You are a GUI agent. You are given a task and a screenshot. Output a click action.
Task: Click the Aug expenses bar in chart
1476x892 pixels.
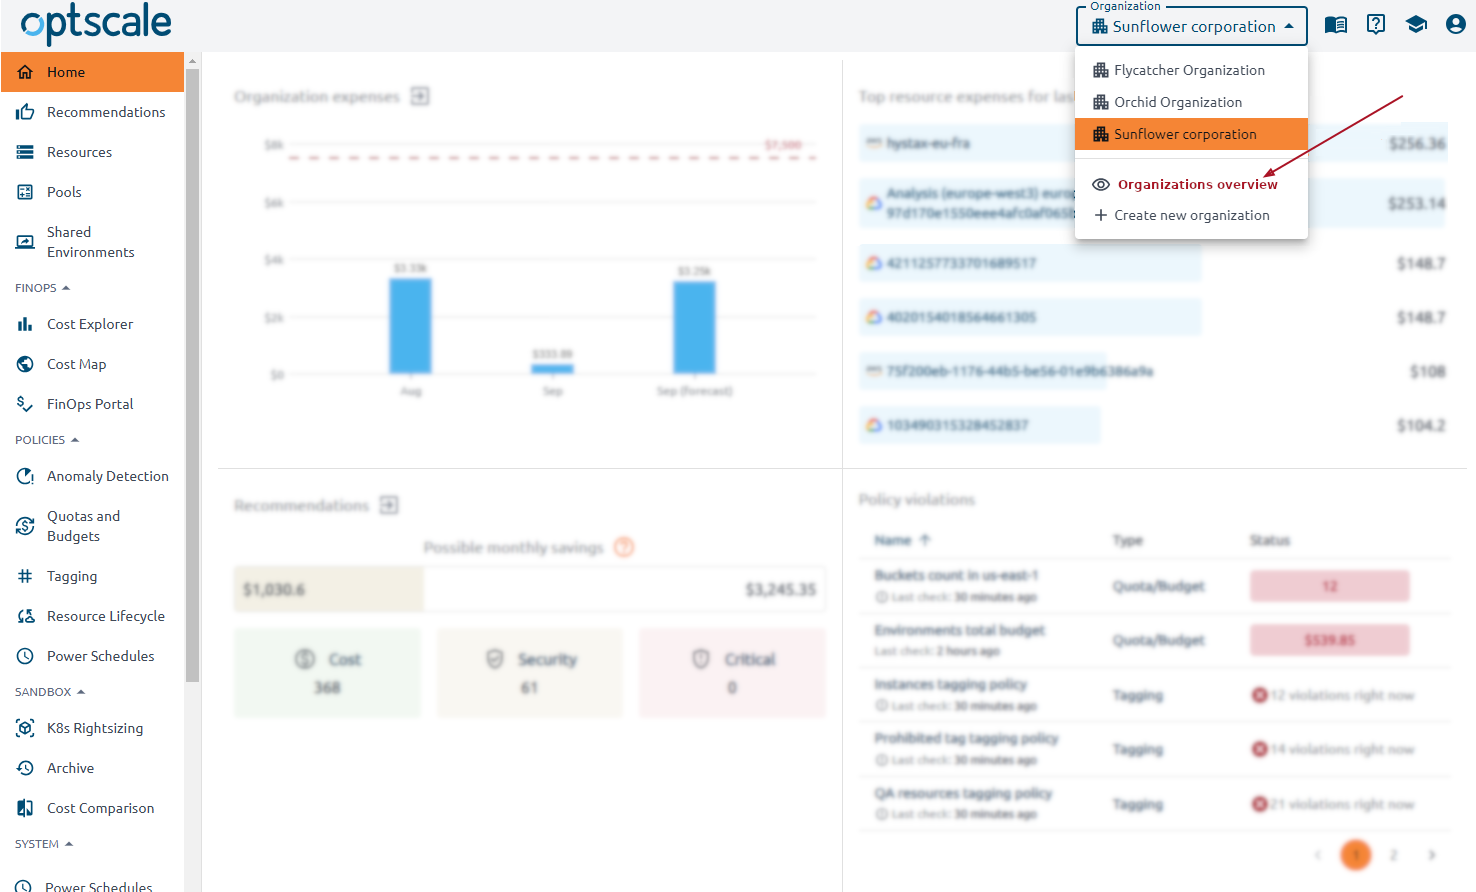tap(410, 326)
